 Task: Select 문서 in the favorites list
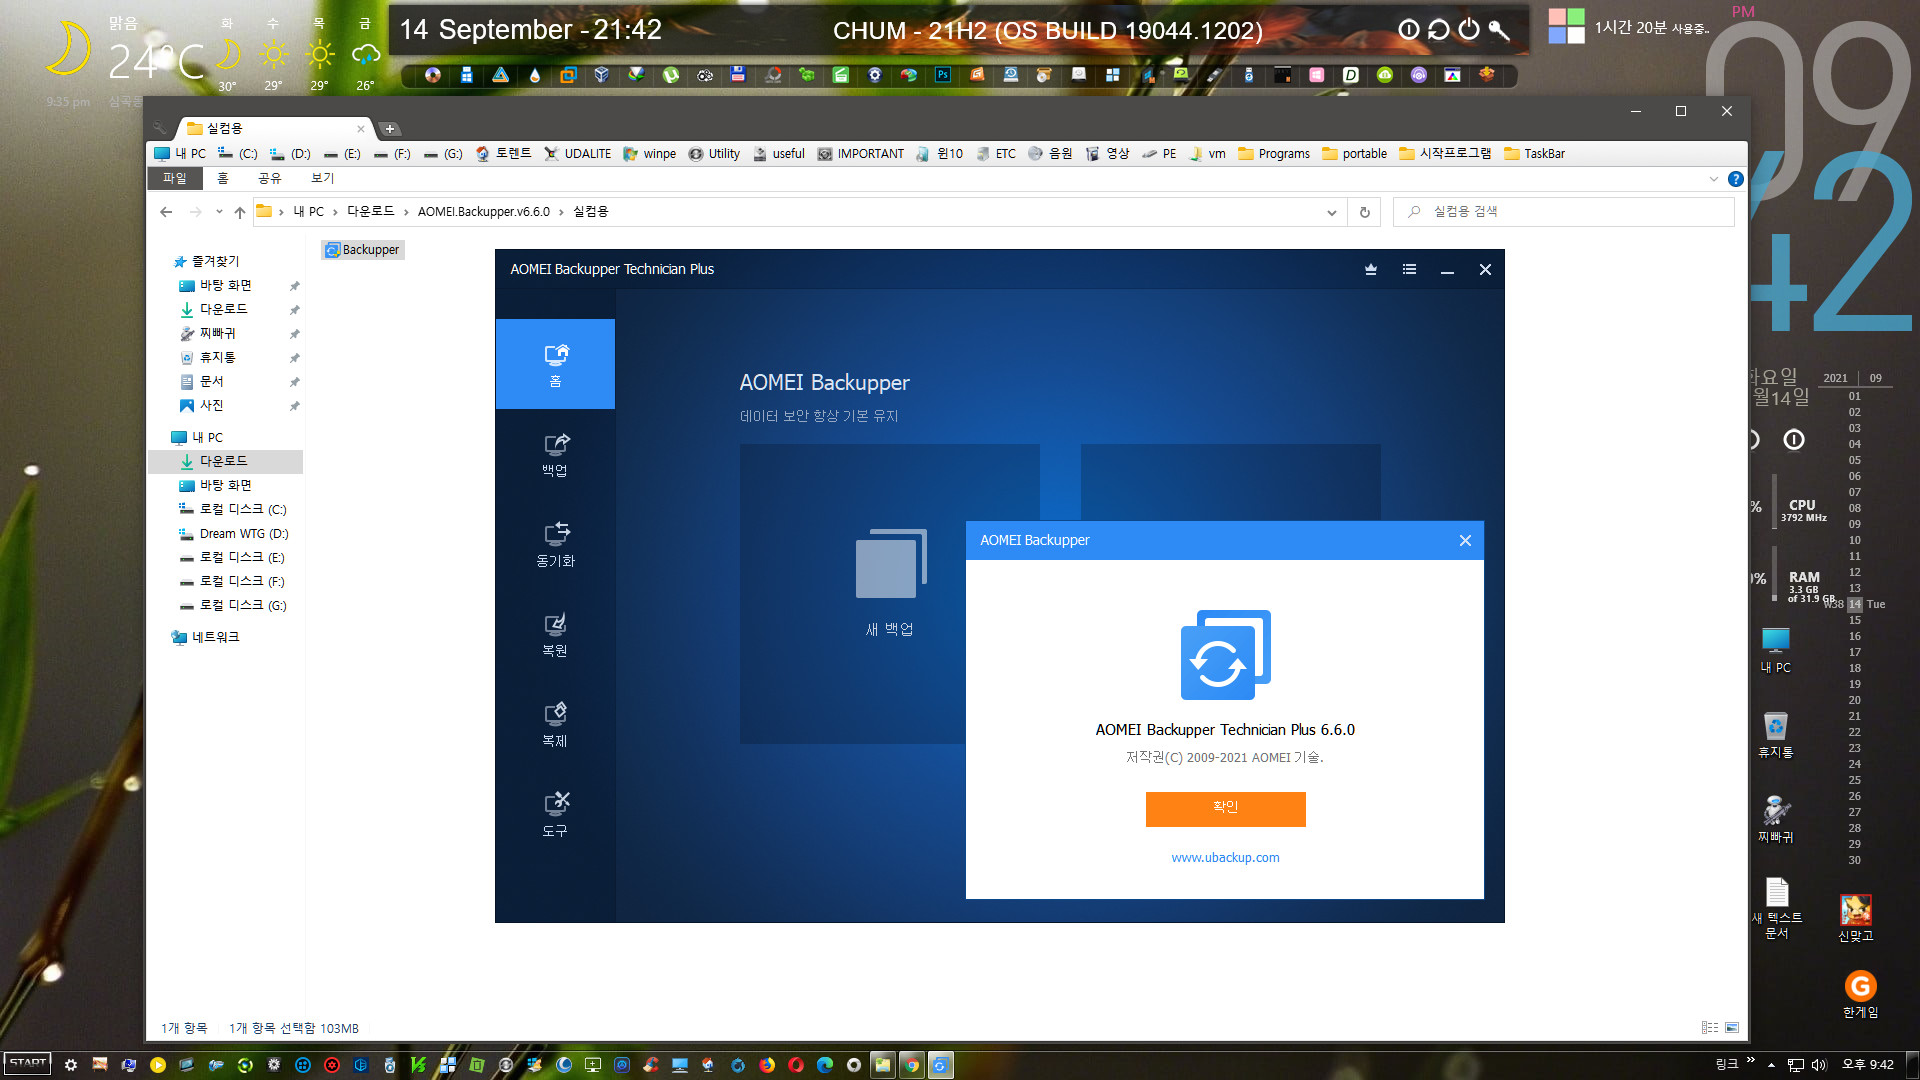coord(203,382)
